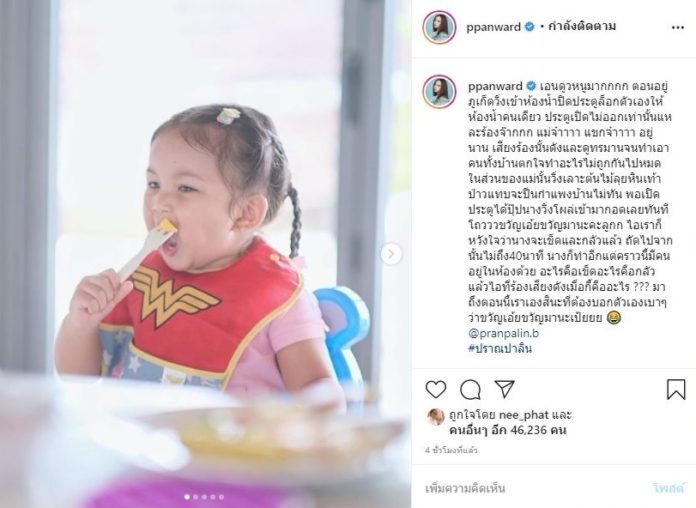Click the add comment input field
Screen dimensions: 696x508
533,488
